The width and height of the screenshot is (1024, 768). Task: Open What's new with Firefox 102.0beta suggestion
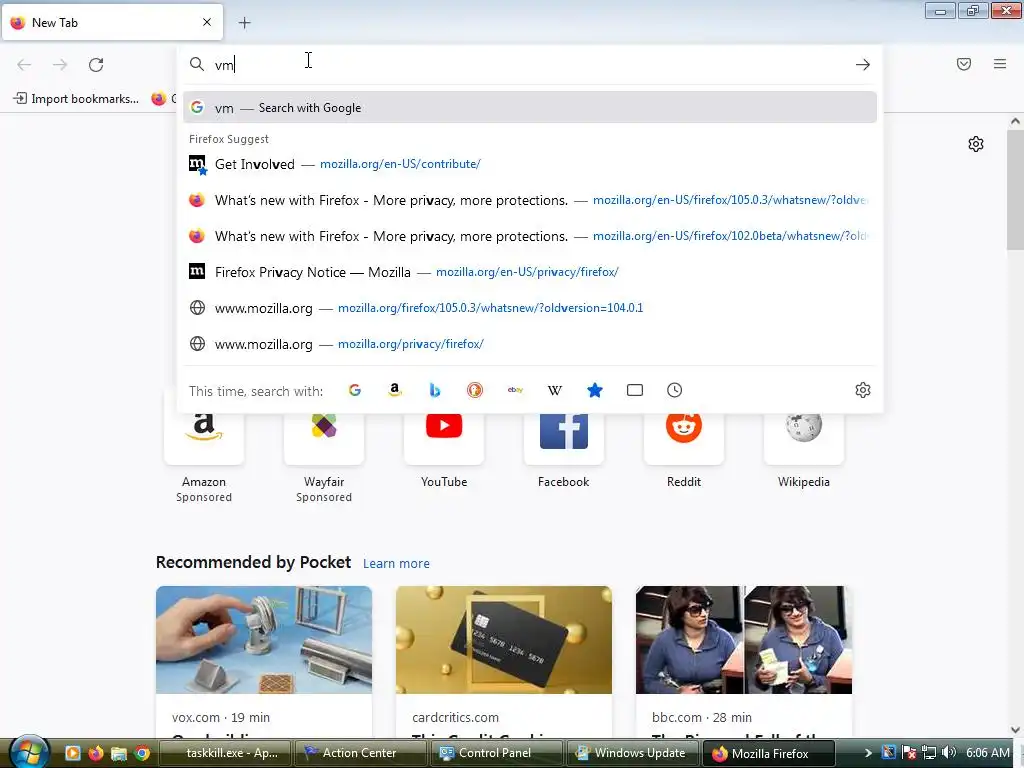tap(530, 236)
